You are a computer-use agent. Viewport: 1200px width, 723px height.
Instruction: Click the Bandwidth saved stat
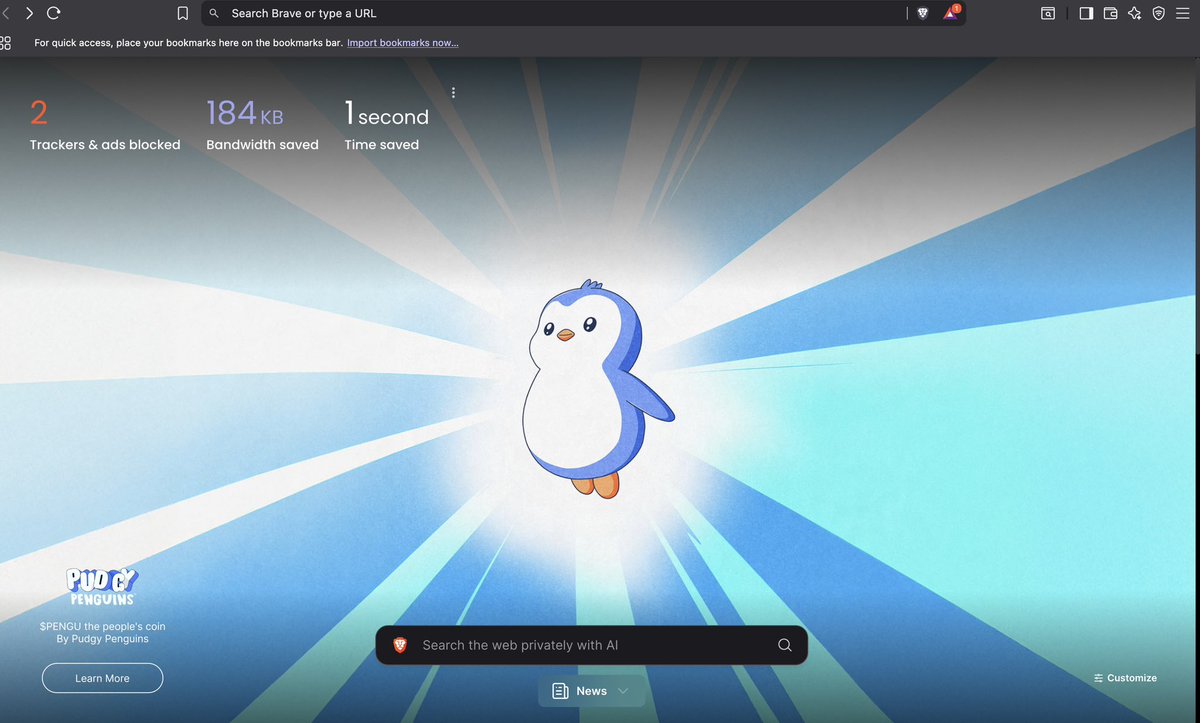pos(262,127)
